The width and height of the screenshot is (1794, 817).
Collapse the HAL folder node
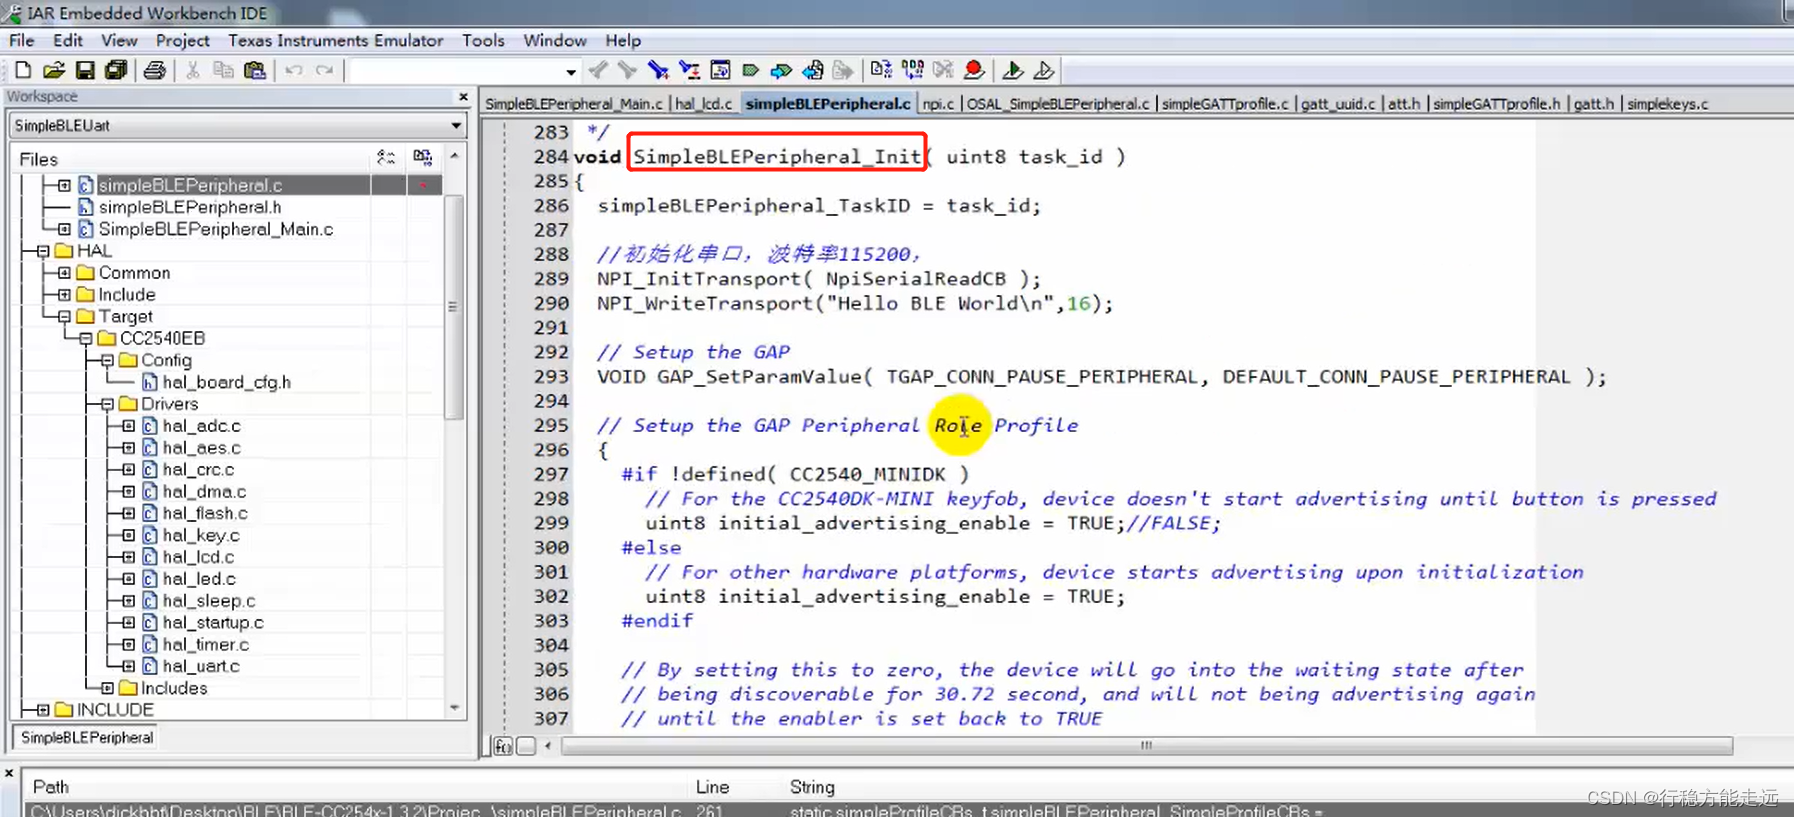point(43,251)
